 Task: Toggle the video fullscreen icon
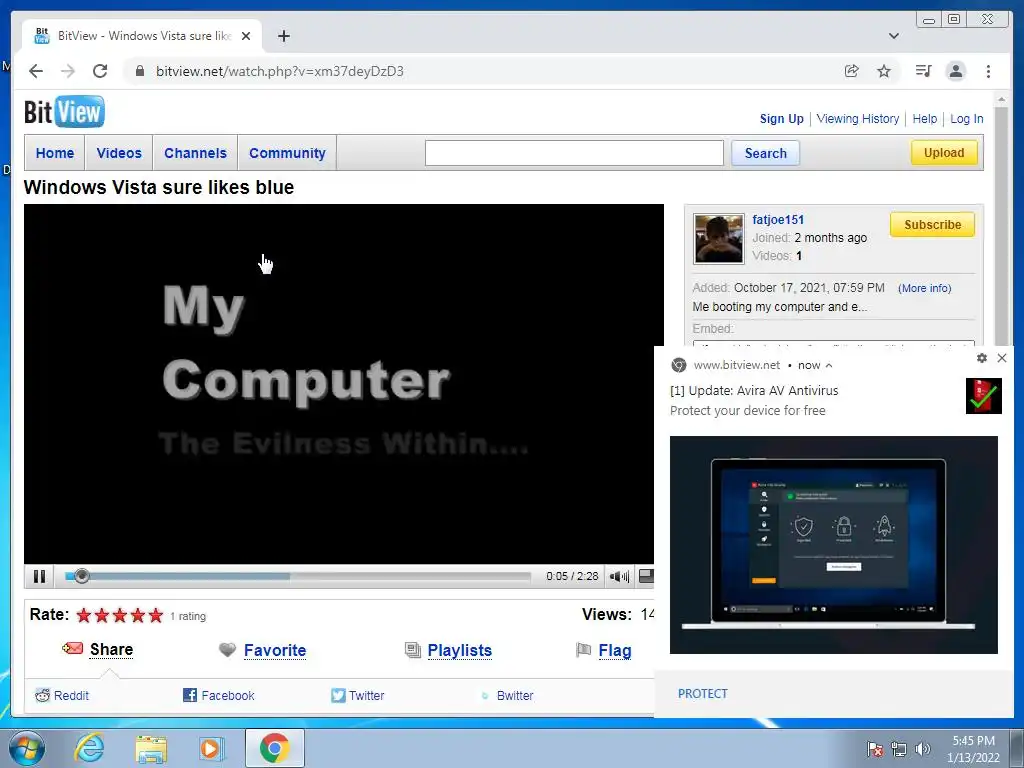click(646, 575)
